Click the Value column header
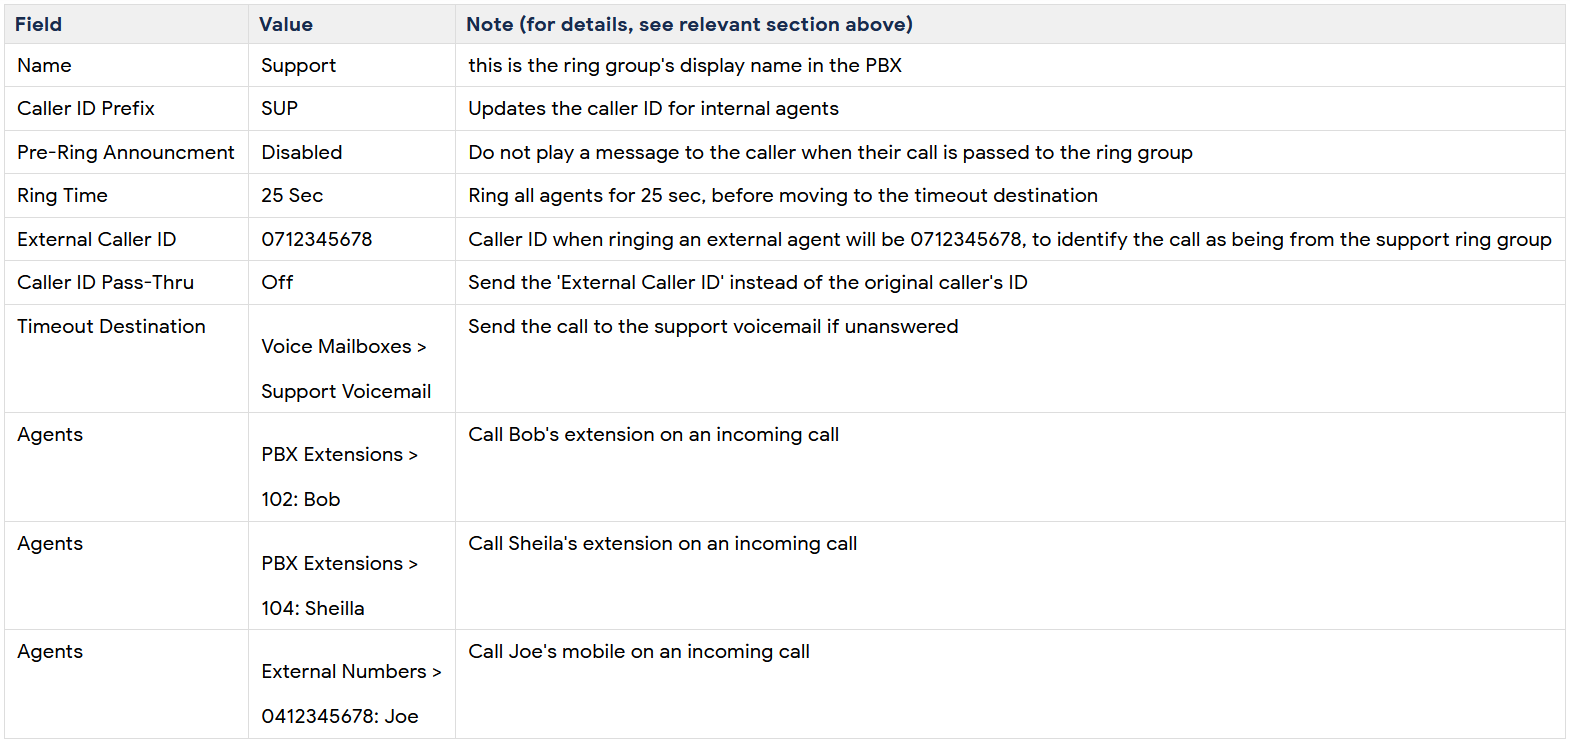This screenshot has height=742, width=1570. click(286, 24)
